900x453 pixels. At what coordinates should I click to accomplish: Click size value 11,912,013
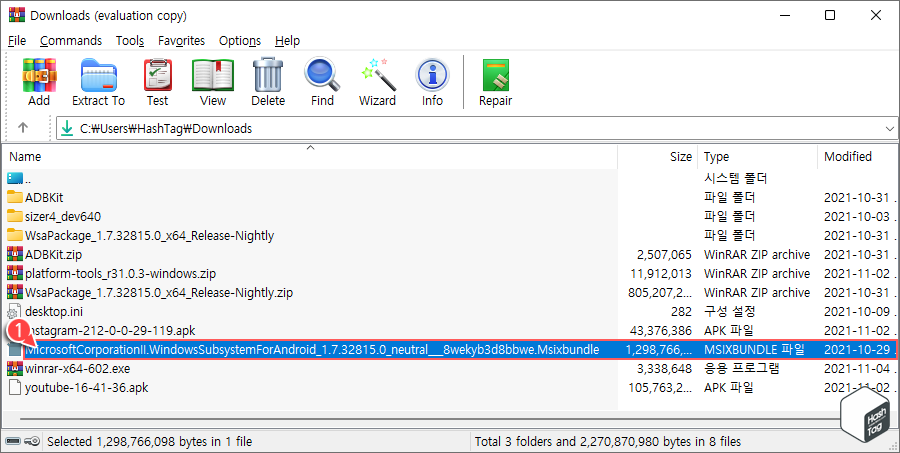[661, 273]
